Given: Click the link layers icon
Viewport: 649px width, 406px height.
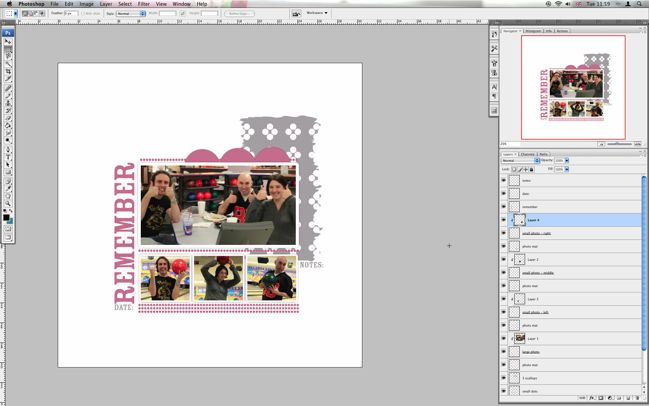Looking at the screenshot, I should tap(582, 398).
